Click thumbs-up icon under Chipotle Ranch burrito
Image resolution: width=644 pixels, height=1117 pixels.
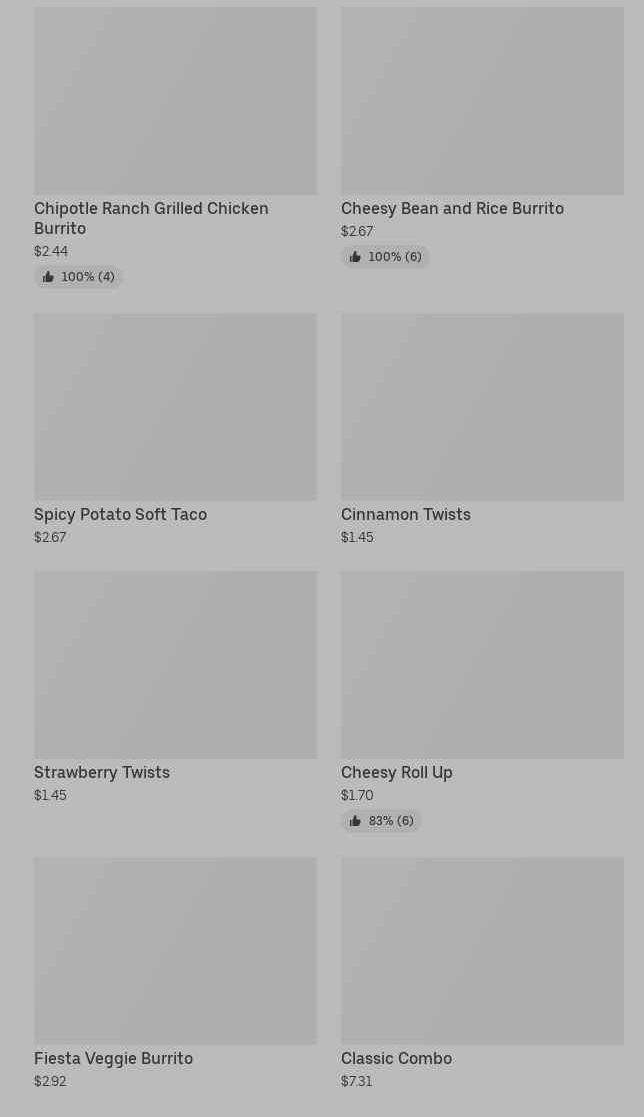click(x=48, y=277)
